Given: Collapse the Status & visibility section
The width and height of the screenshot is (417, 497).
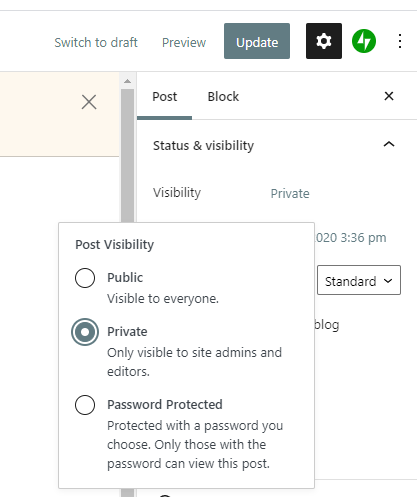Looking at the screenshot, I should point(389,144).
